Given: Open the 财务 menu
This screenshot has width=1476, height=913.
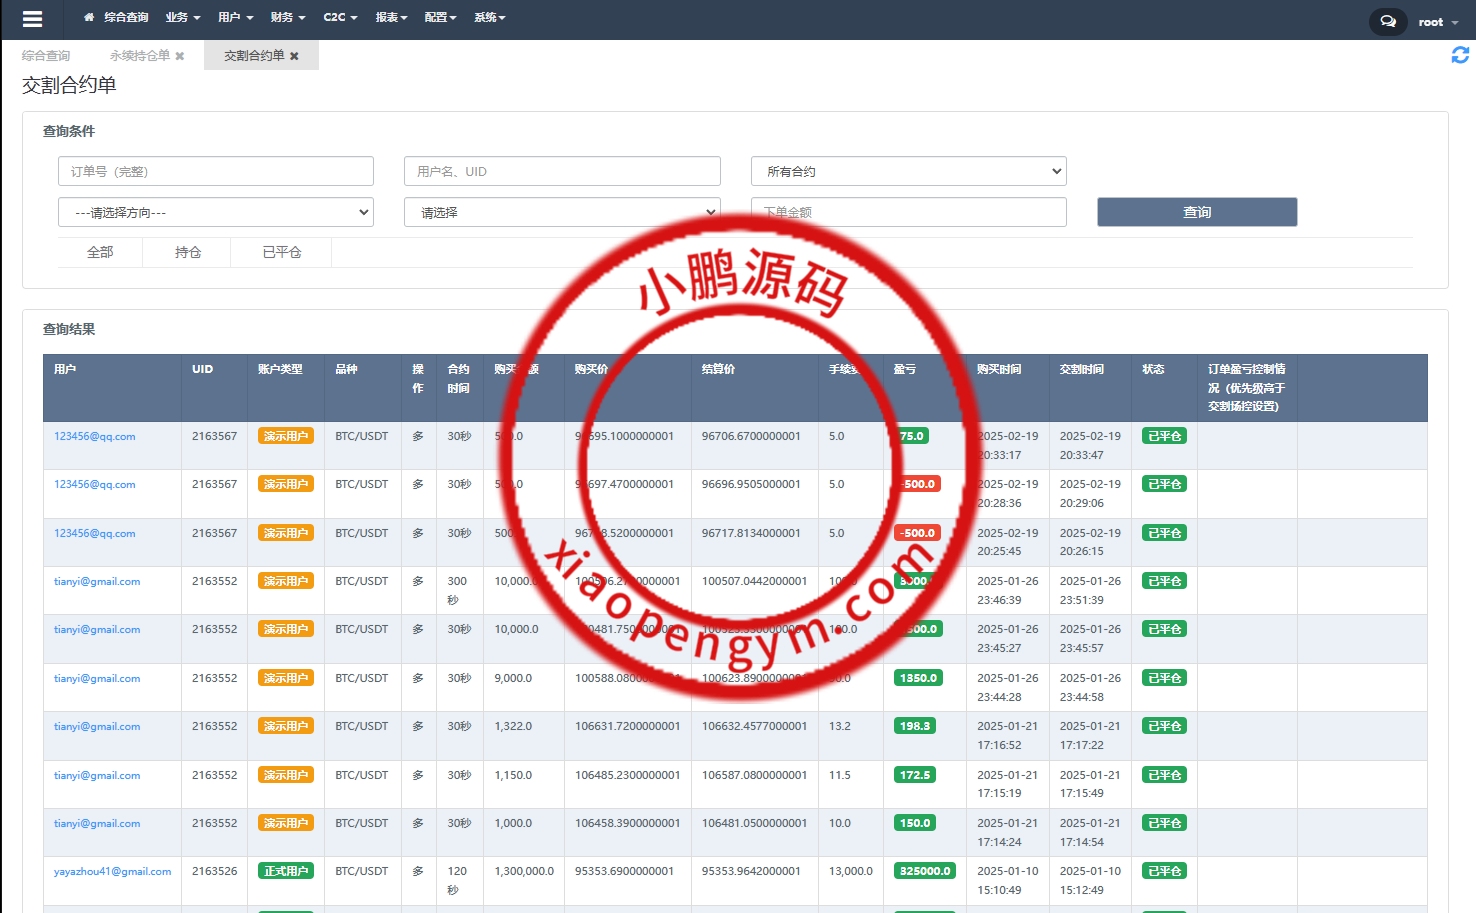Looking at the screenshot, I should tap(288, 17).
